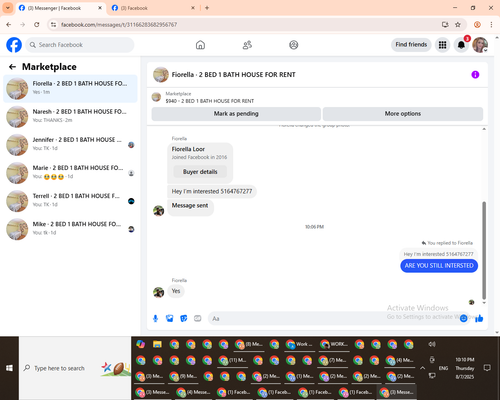The height and width of the screenshot is (400, 500).
Task: Open the Windows Start menu
Action: [9, 368]
